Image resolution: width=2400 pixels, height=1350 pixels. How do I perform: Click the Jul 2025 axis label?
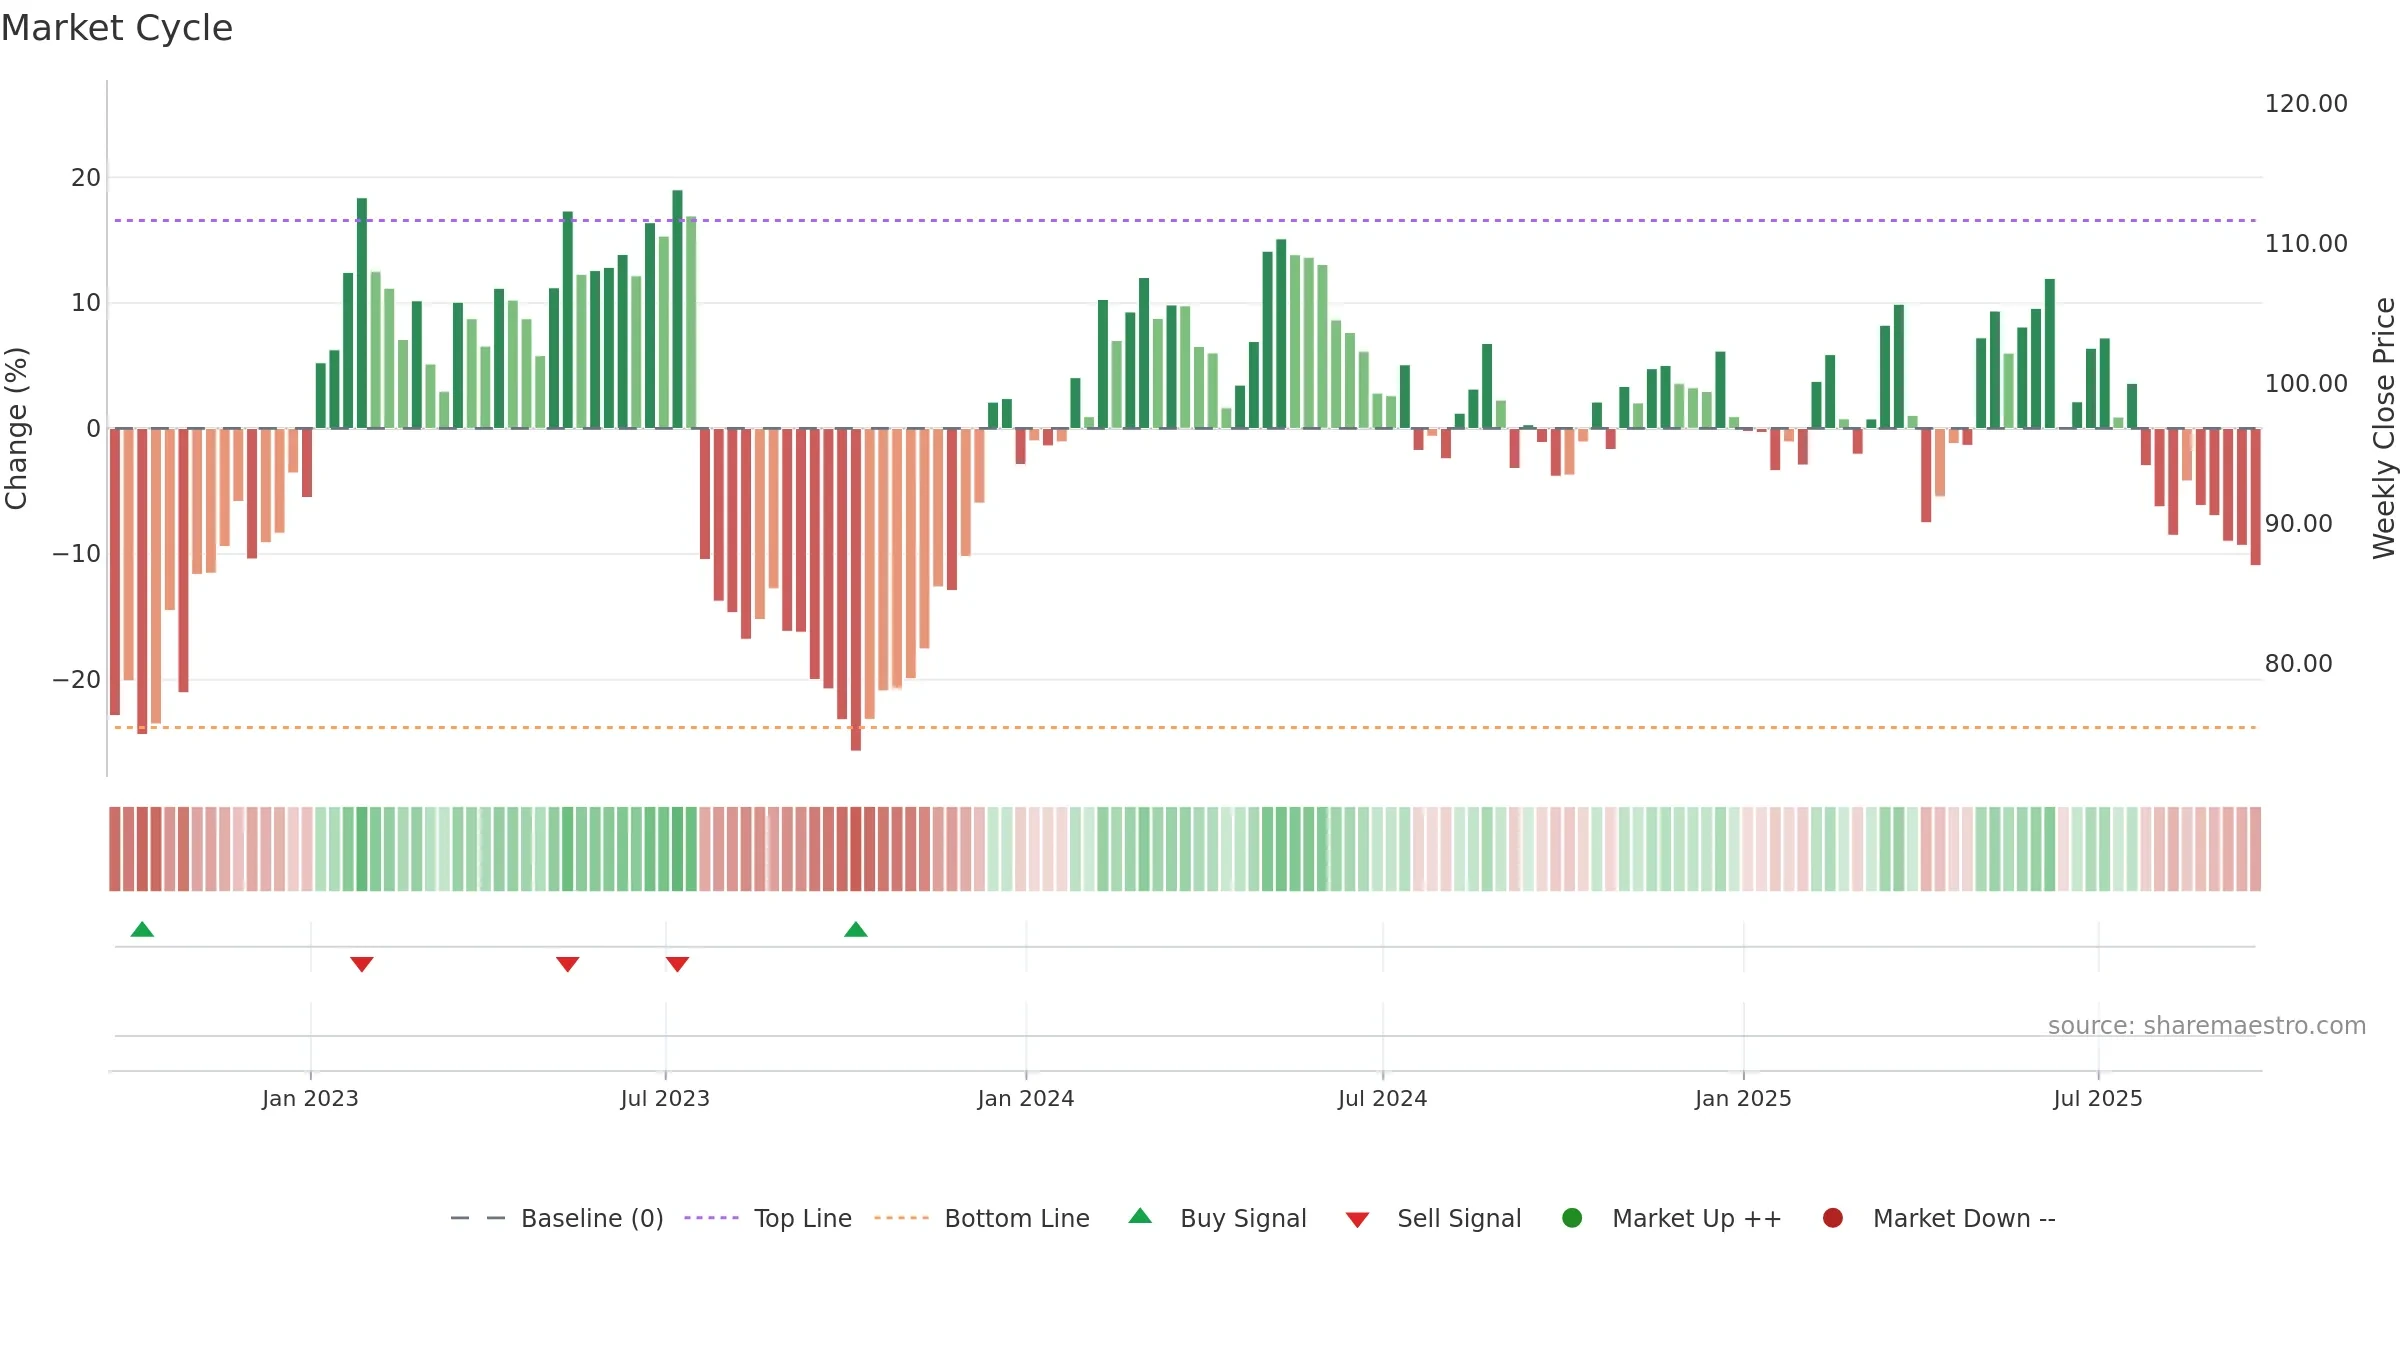click(x=2098, y=1098)
